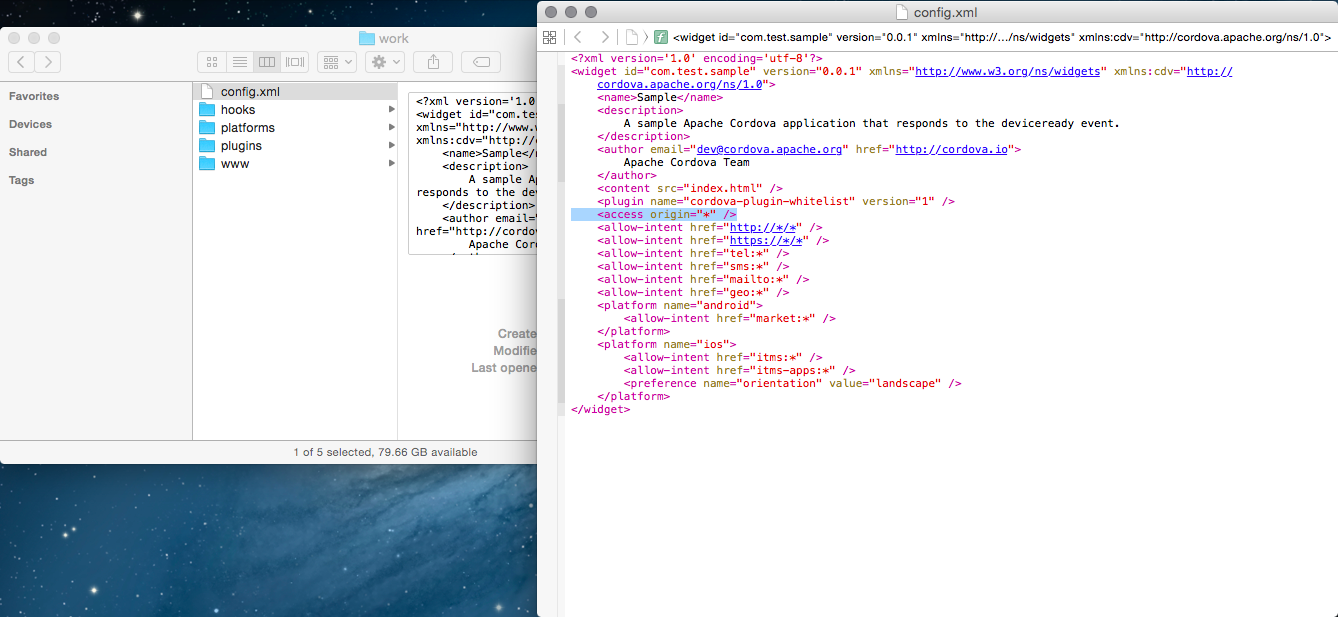This screenshot has width=1338, height=617.
Task: Switch Finder to Cover Flow view
Action: [295, 62]
